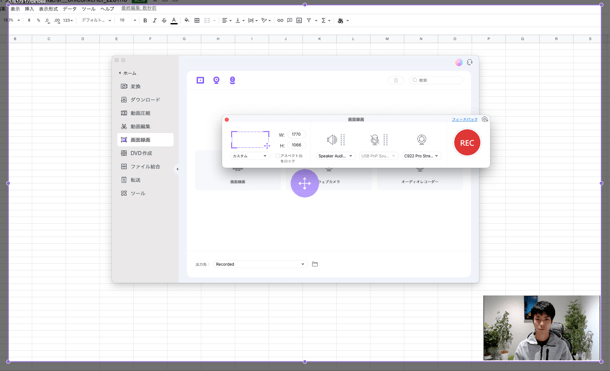Open the 表示形式 menu in spreadsheet
Viewport: 610px width, 371px height.
tap(48, 9)
